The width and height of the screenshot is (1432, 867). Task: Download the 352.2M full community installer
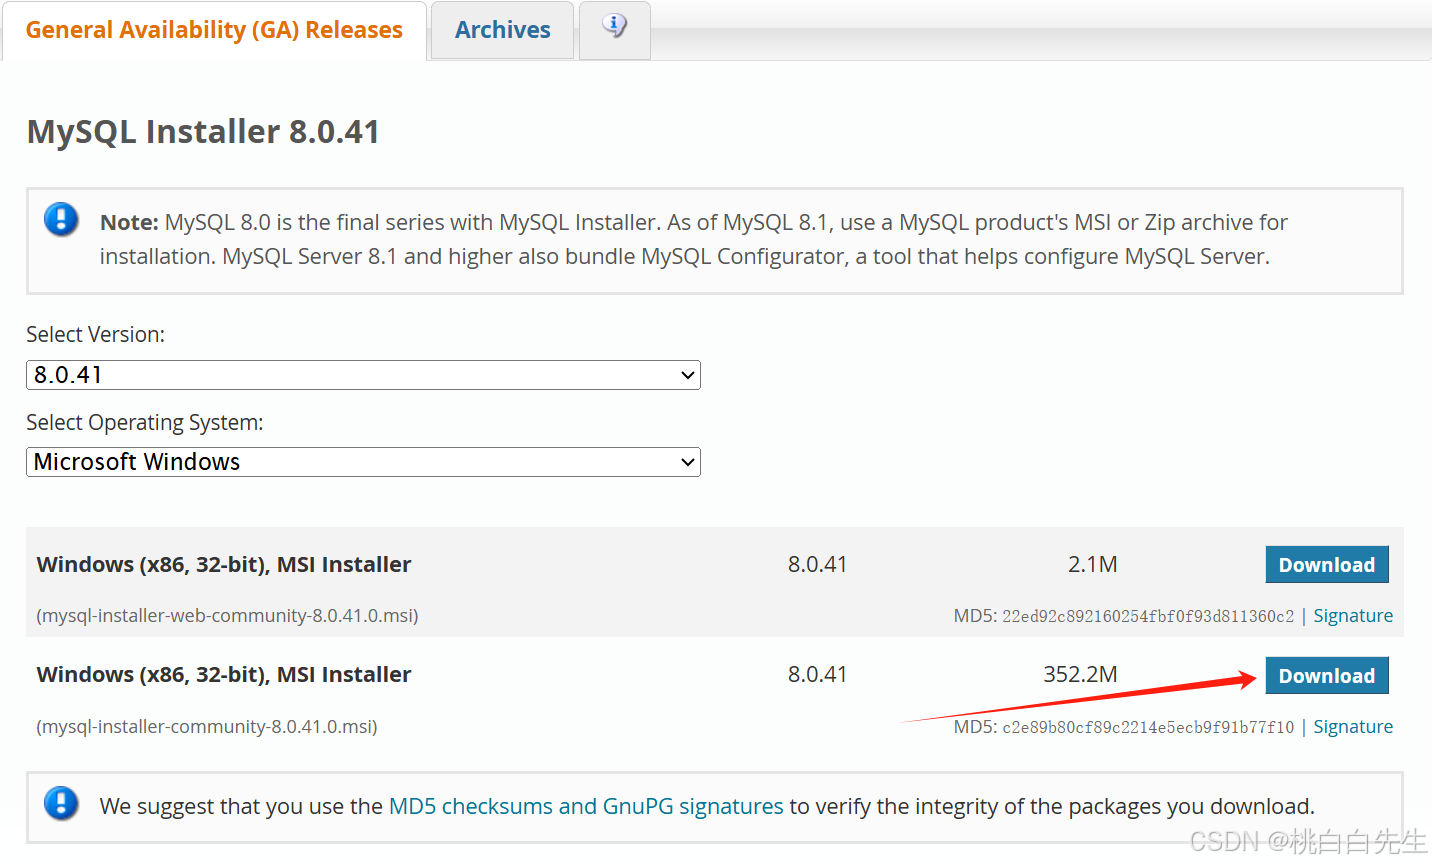pos(1327,676)
